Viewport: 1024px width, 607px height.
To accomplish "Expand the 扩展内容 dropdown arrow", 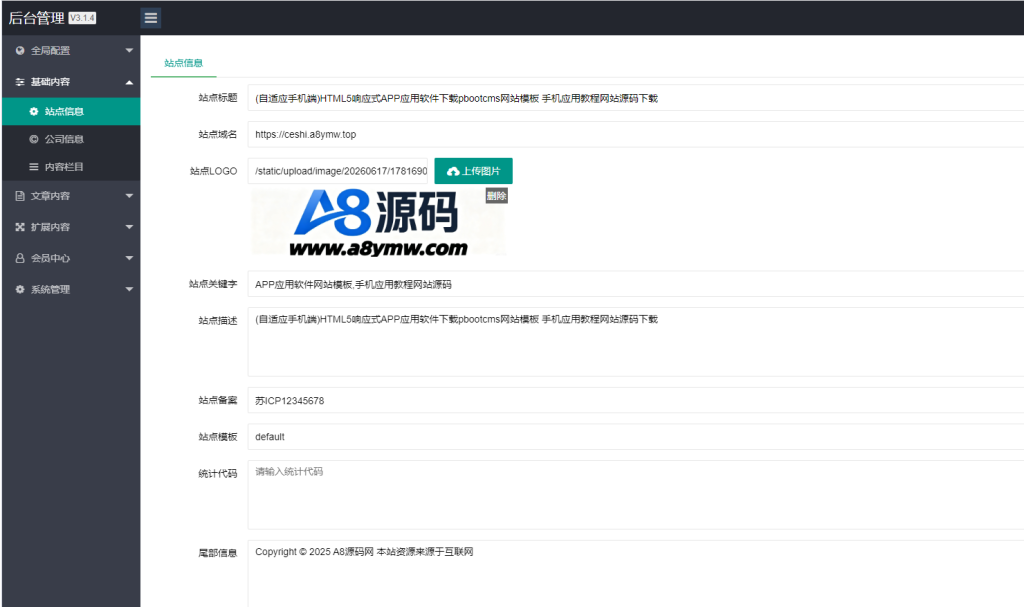I will [129, 227].
